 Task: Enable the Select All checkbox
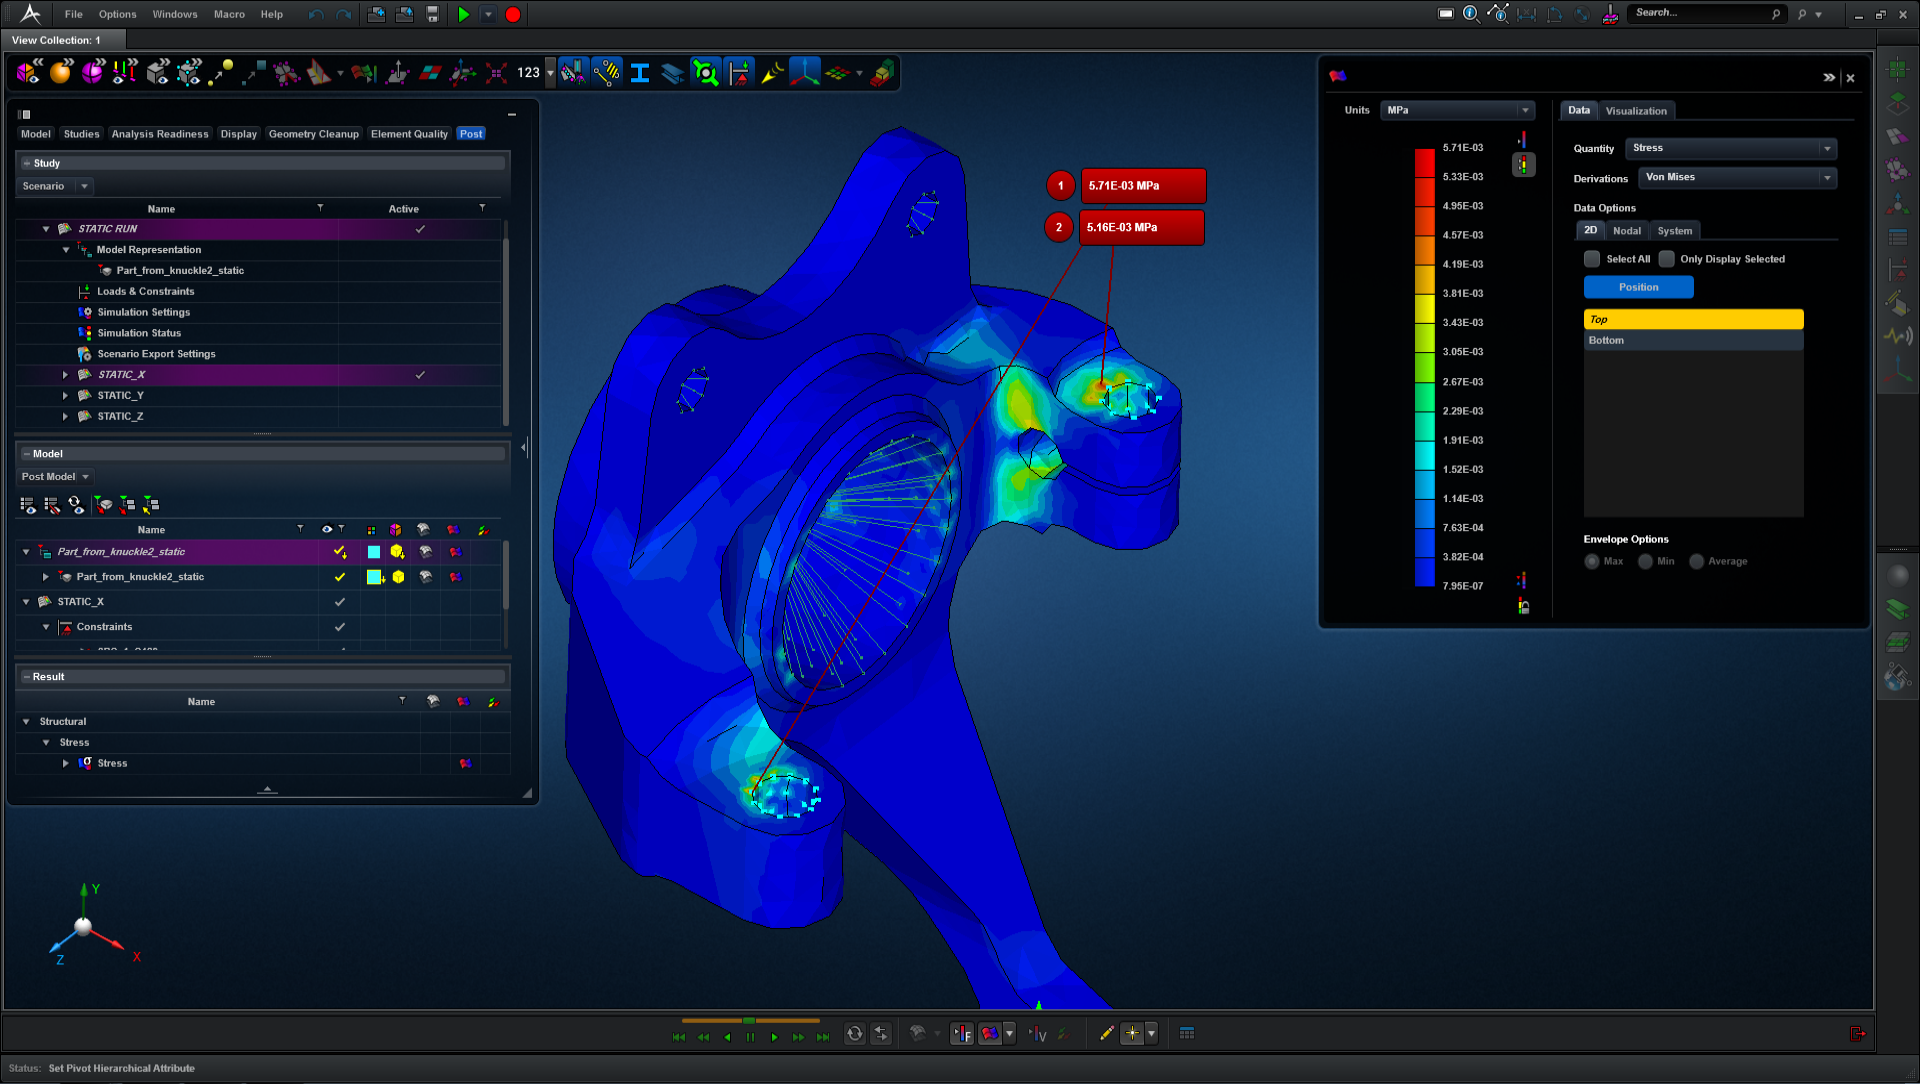pos(1592,259)
